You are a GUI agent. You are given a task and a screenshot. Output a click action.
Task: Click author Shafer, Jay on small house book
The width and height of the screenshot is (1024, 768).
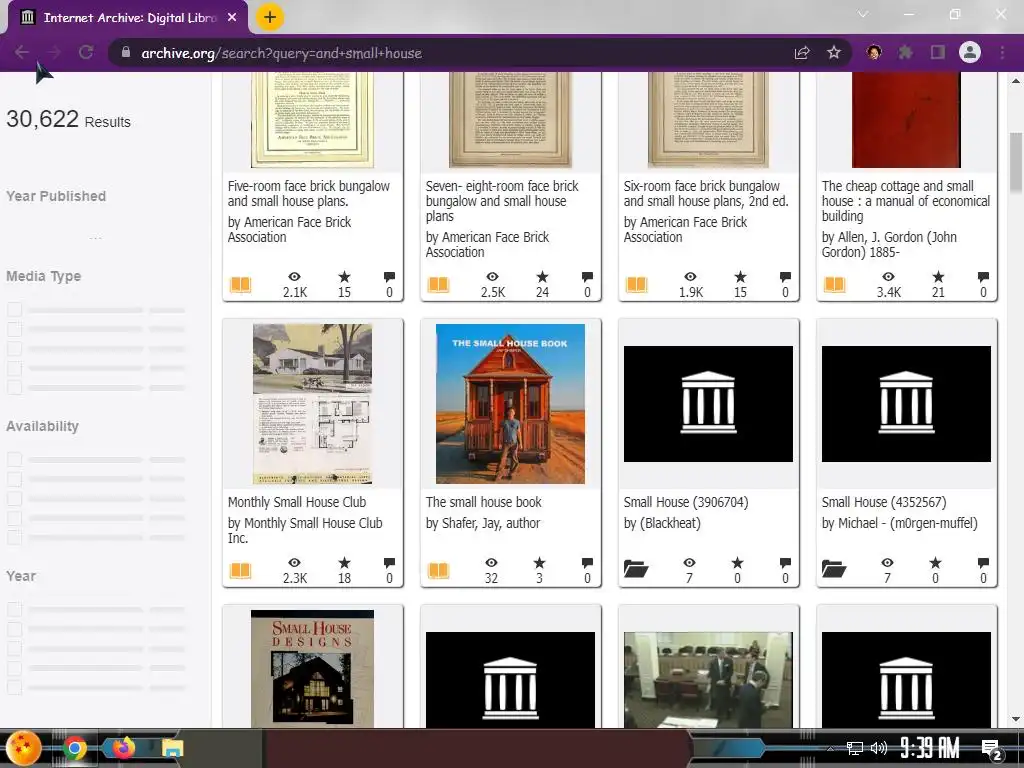tap(490, 523)
